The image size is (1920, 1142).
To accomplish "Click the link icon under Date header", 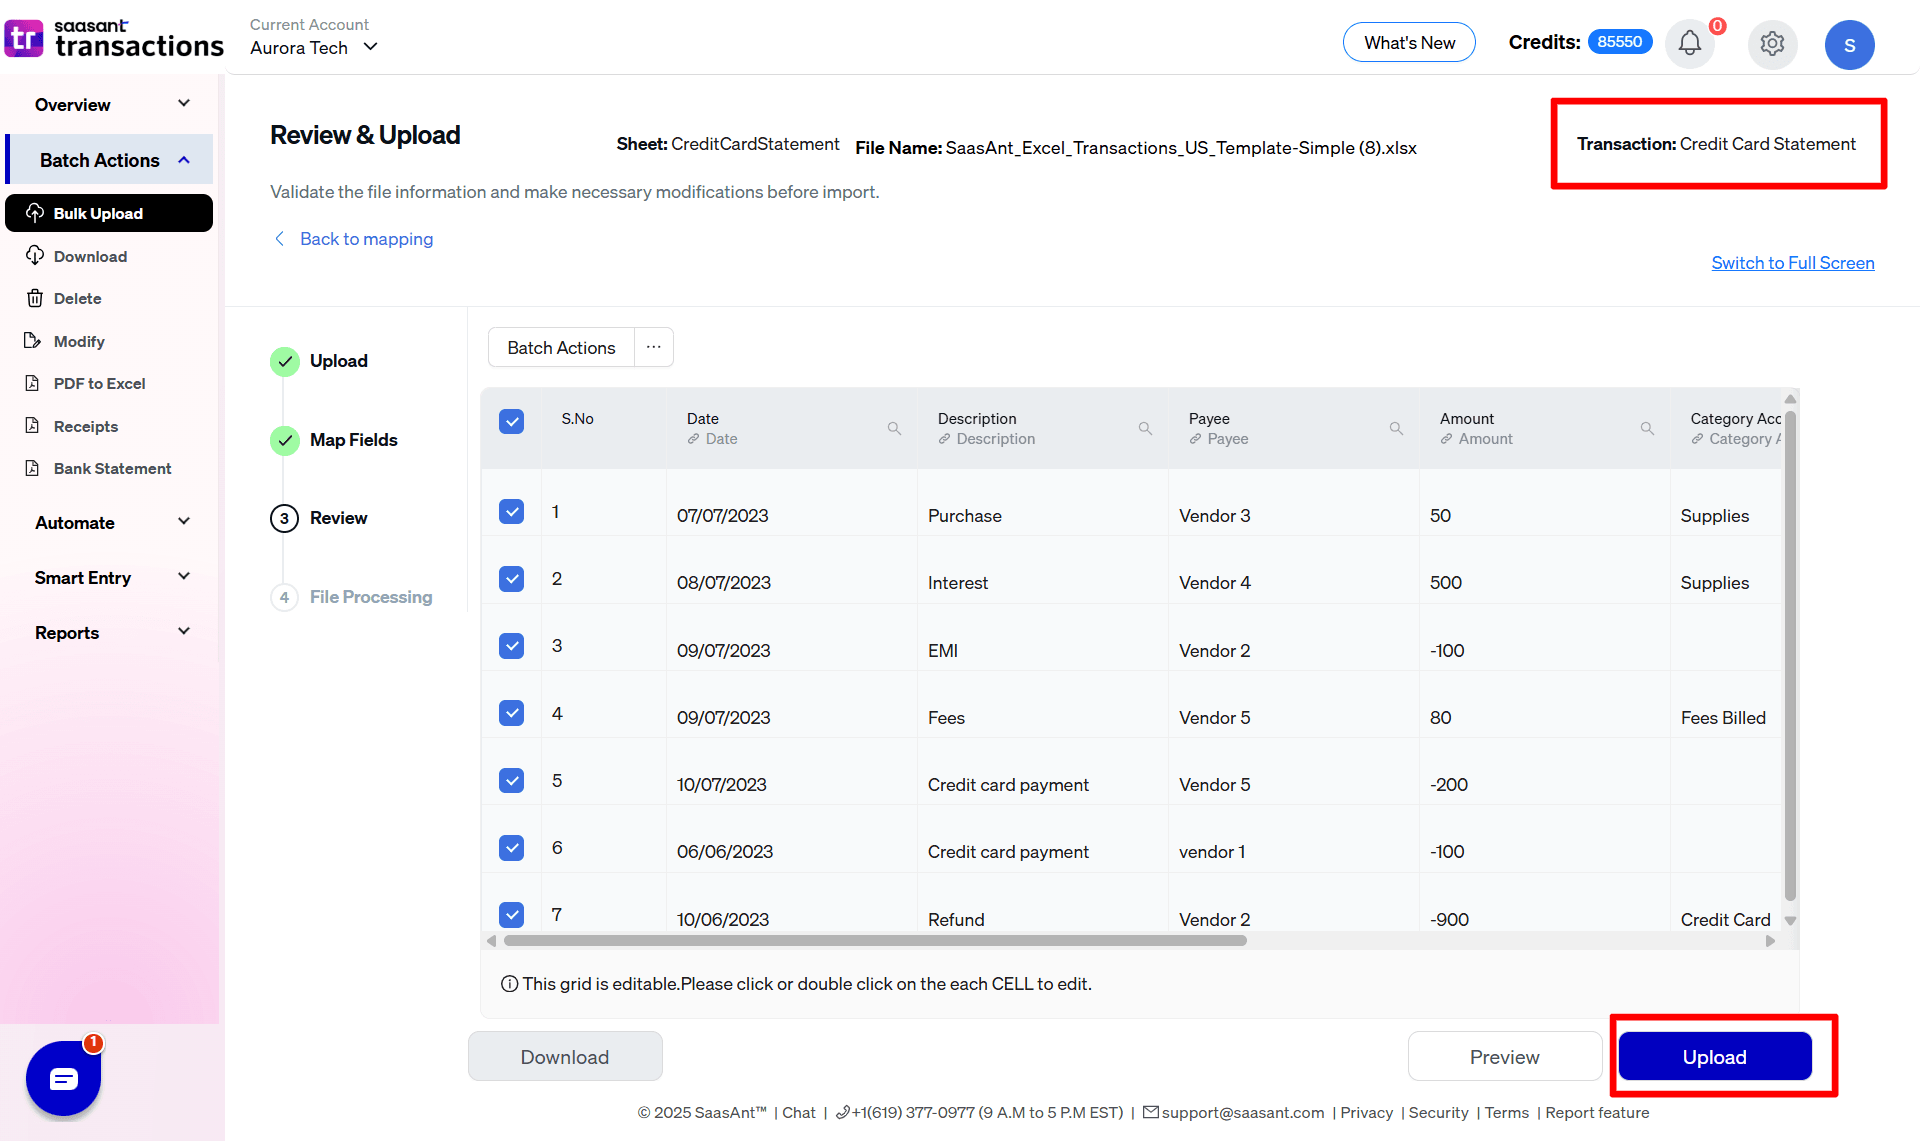I will click(693, 439).
